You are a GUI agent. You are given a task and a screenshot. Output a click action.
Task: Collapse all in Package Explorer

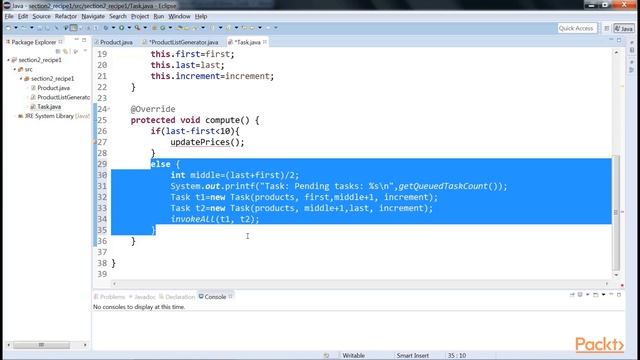(x=58, y=51)
